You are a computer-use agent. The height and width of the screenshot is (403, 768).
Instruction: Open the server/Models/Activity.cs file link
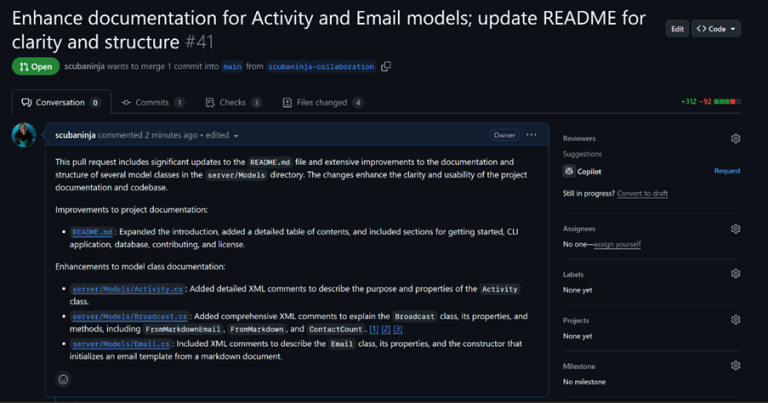(x=127, y=289)
